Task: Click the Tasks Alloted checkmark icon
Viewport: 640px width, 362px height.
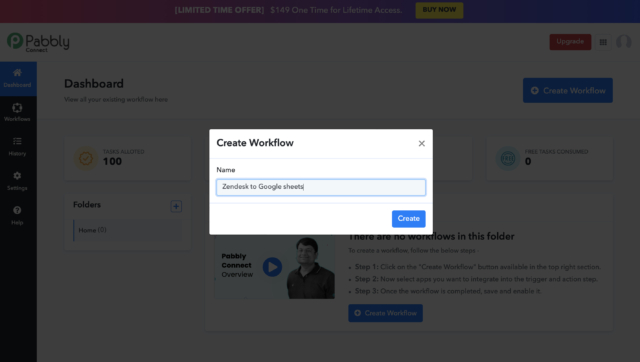Action: (x=86, y=158)
